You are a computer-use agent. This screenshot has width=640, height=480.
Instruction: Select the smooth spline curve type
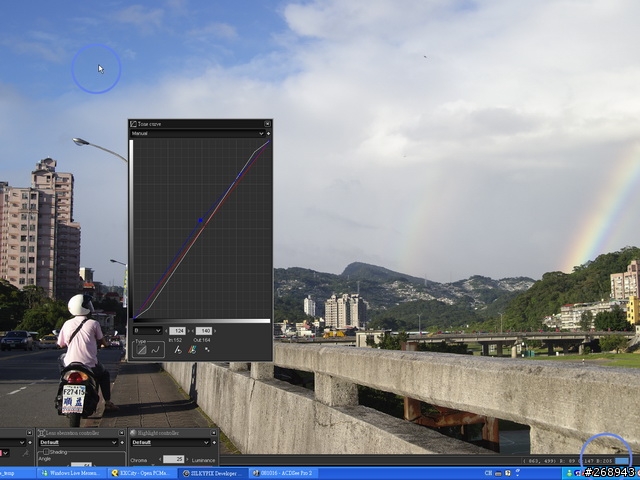click(155, 350)
